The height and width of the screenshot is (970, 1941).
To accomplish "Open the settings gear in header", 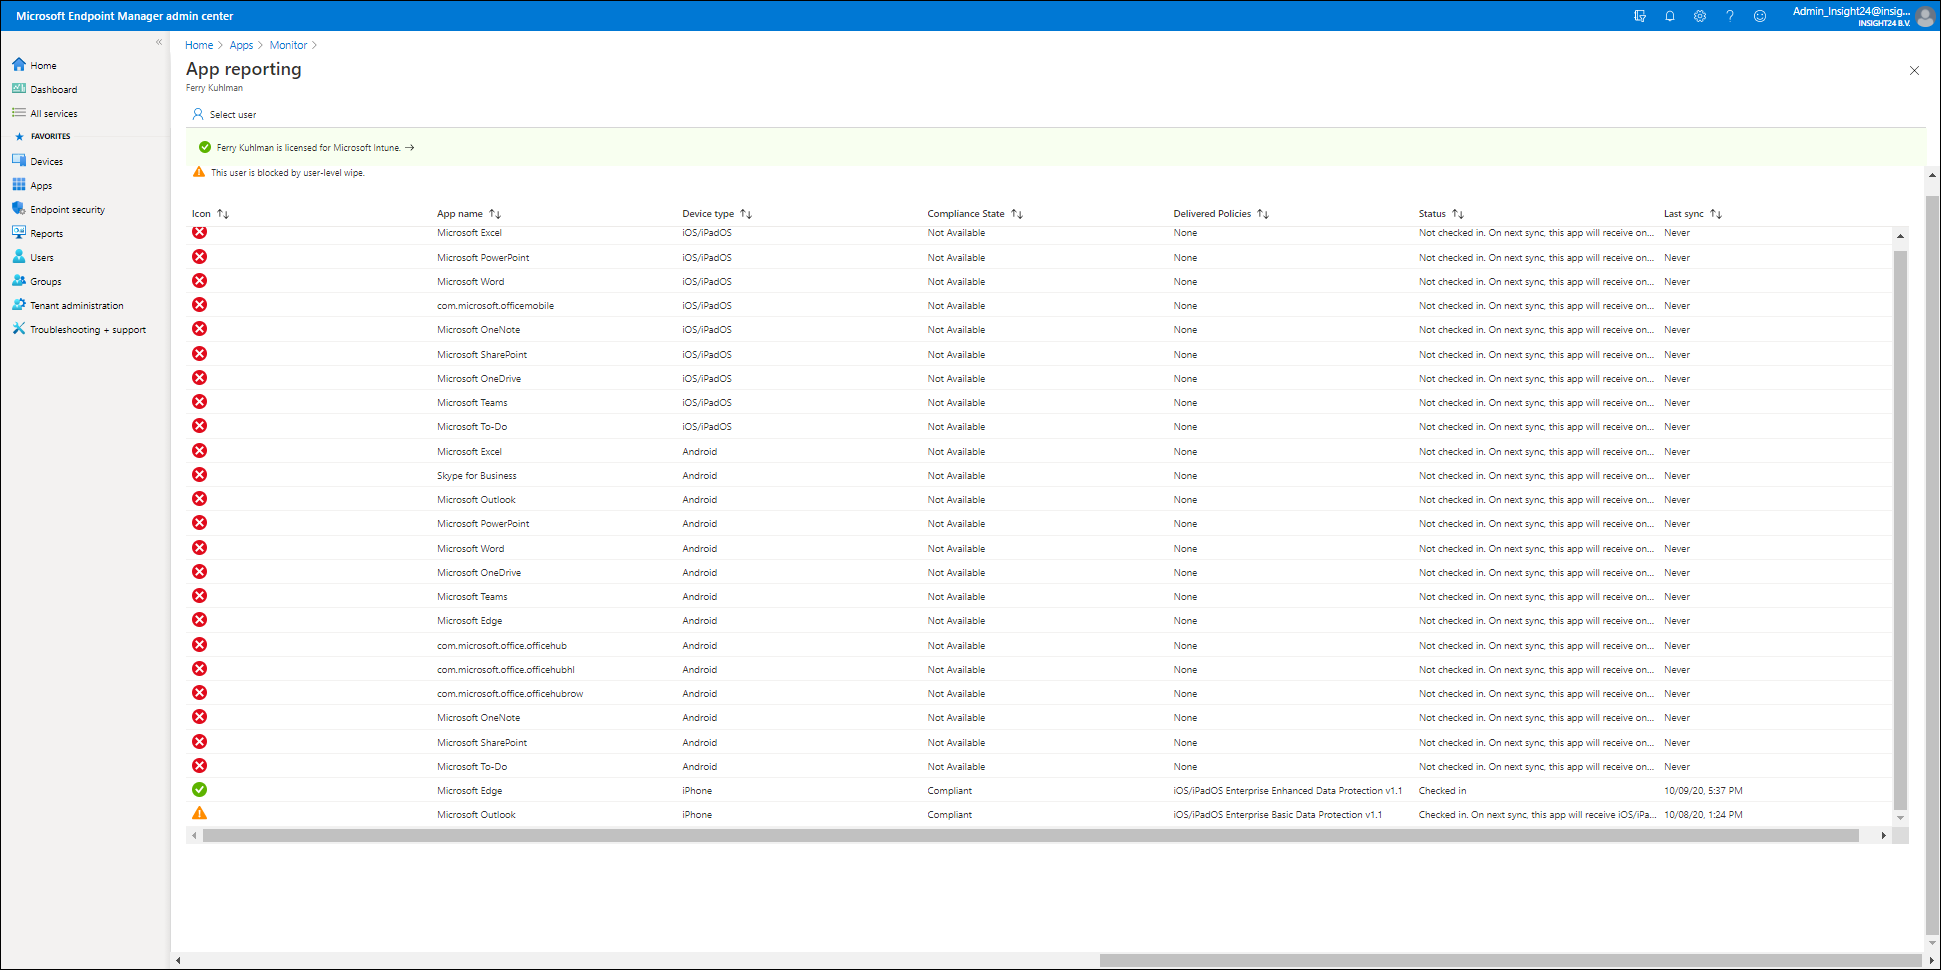I will (x=1700, y=16).
